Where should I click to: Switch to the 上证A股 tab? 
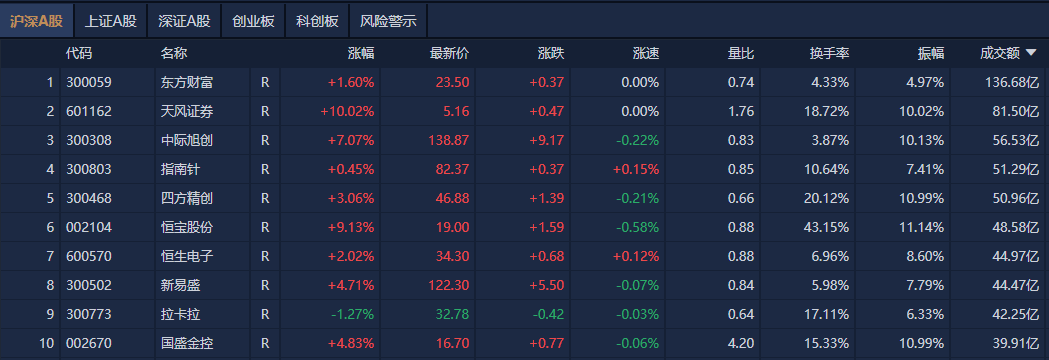[110, 21]
